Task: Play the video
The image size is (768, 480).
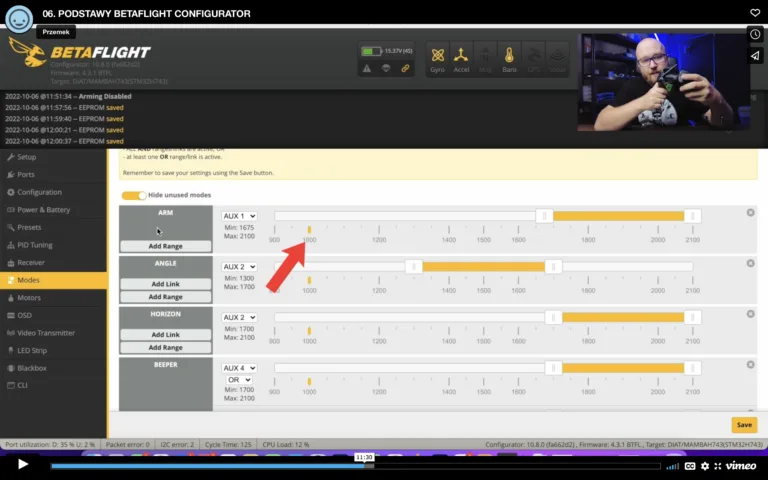Action: pos(23,464)
